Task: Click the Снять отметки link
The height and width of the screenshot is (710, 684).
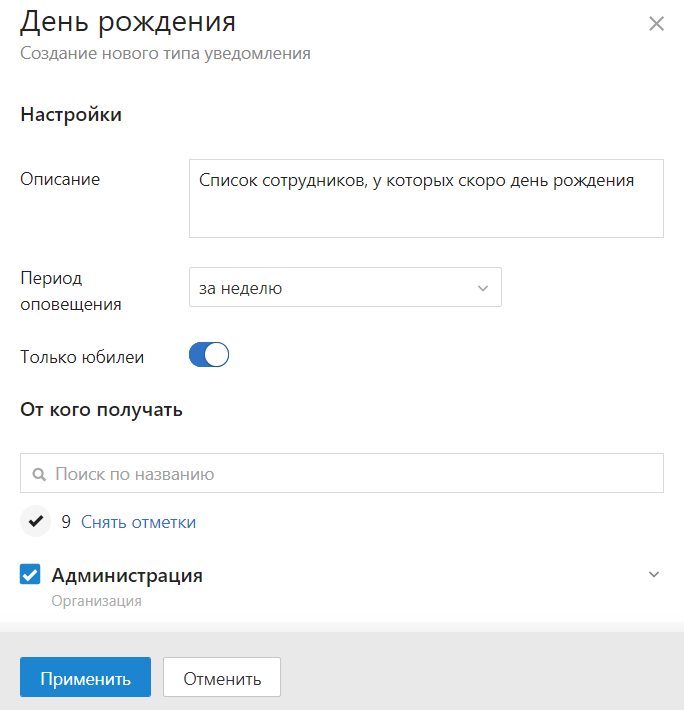Action: pyautogui.click(x=139, y=522)
